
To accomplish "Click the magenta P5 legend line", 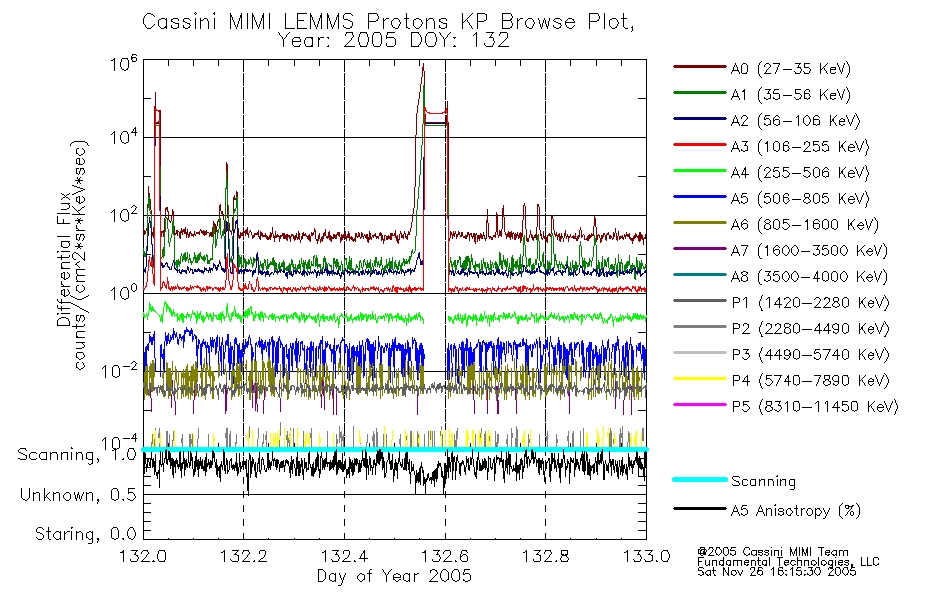I will 700,404.
